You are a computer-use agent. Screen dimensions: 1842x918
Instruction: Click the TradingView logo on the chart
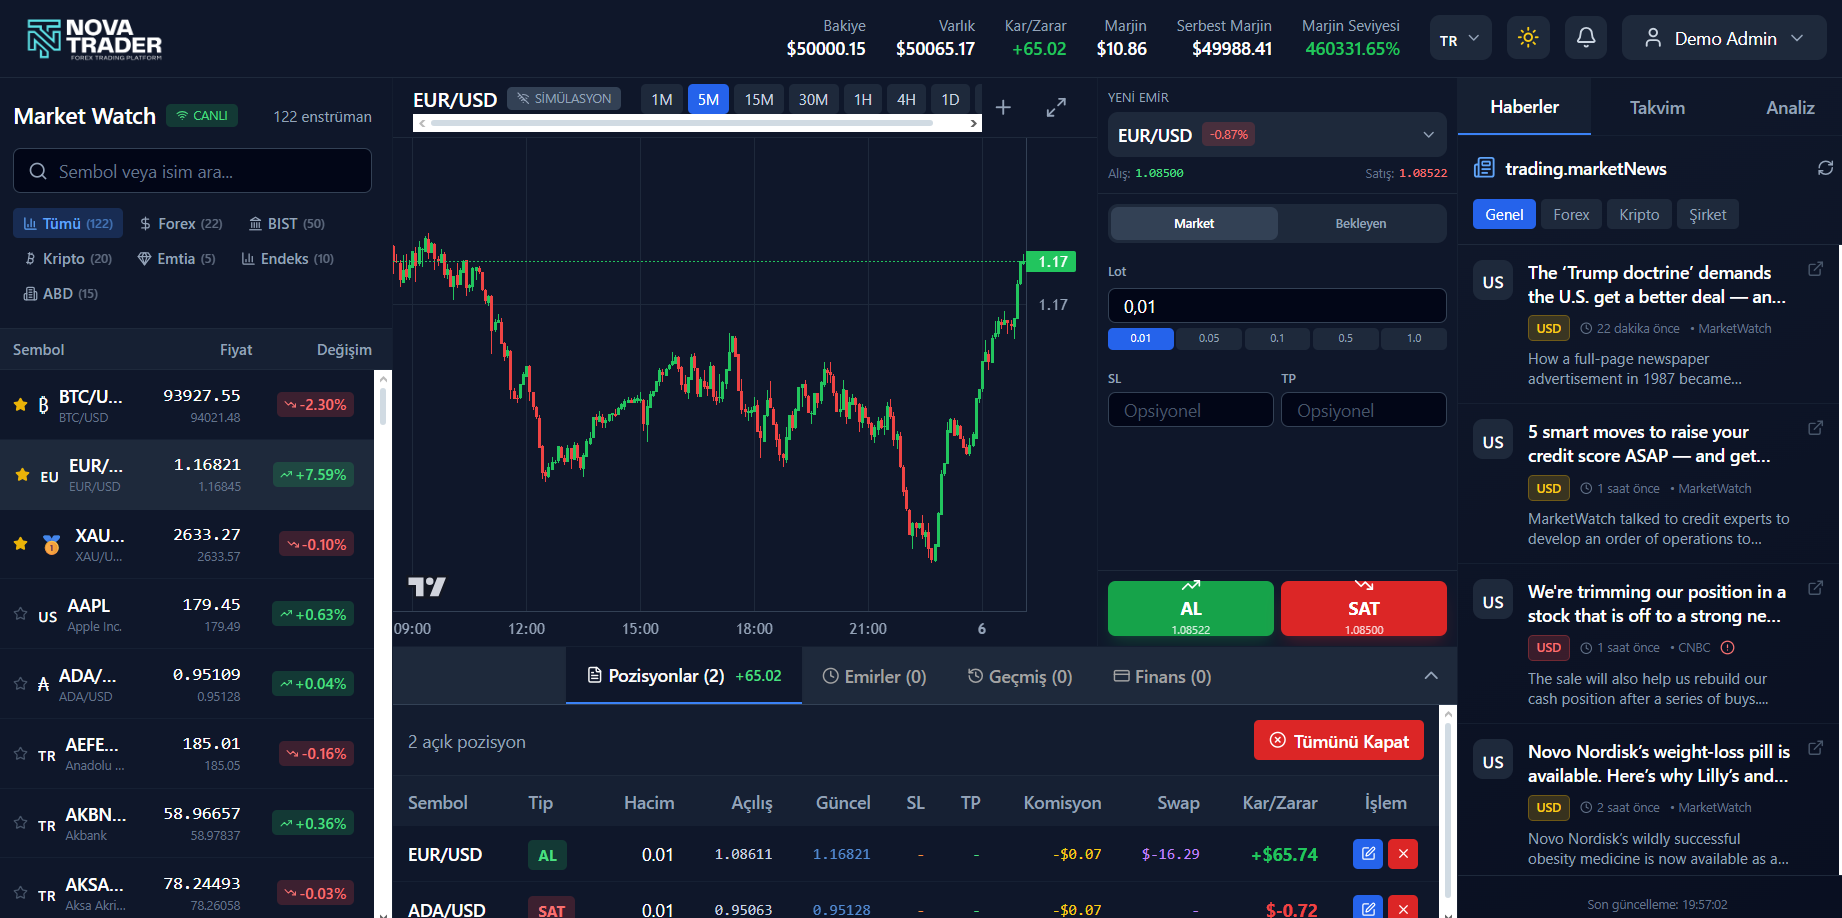tap(428, 587)
